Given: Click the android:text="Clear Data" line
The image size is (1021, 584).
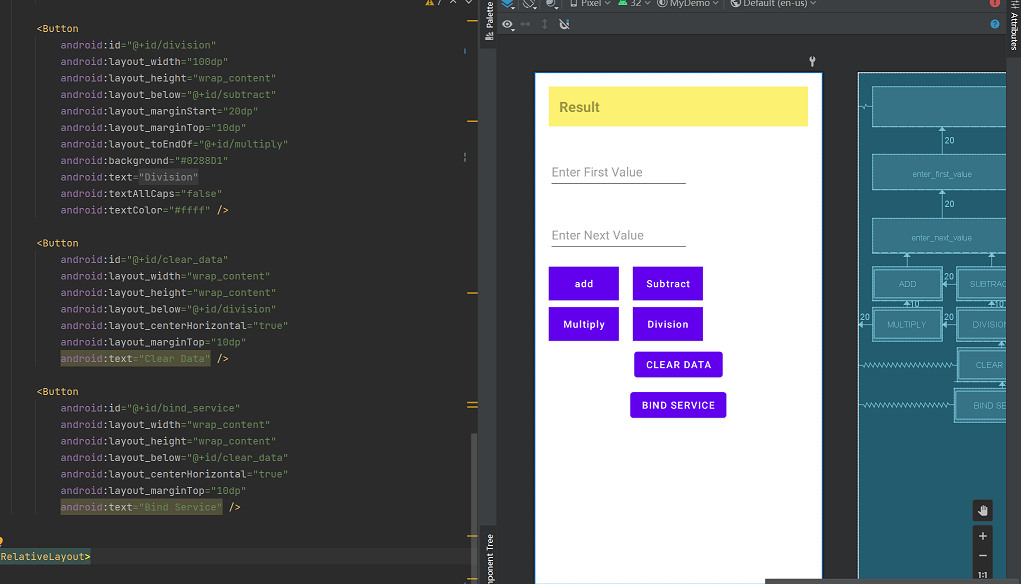Looking at the screenshot, I should coord(144,359).
